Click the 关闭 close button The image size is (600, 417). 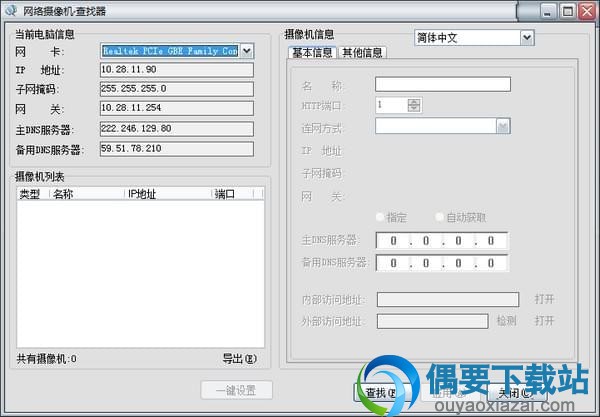pyautogui.click(x=517, y=393)
